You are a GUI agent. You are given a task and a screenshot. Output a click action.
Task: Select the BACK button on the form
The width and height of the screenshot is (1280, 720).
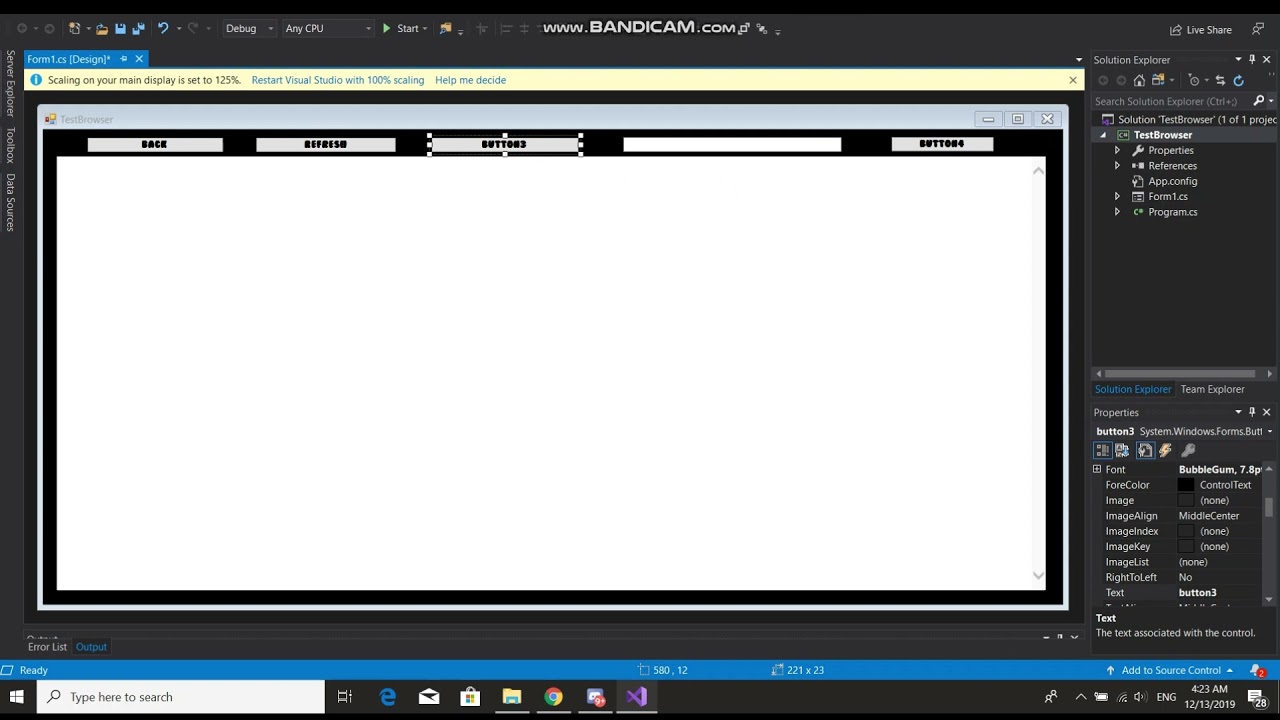(155, 144)
